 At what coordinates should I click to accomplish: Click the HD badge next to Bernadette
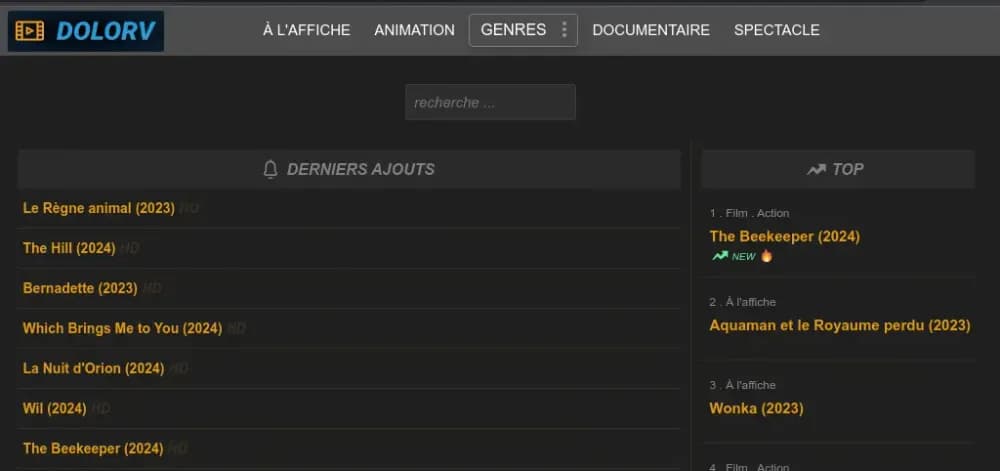(x=152, y=289)
